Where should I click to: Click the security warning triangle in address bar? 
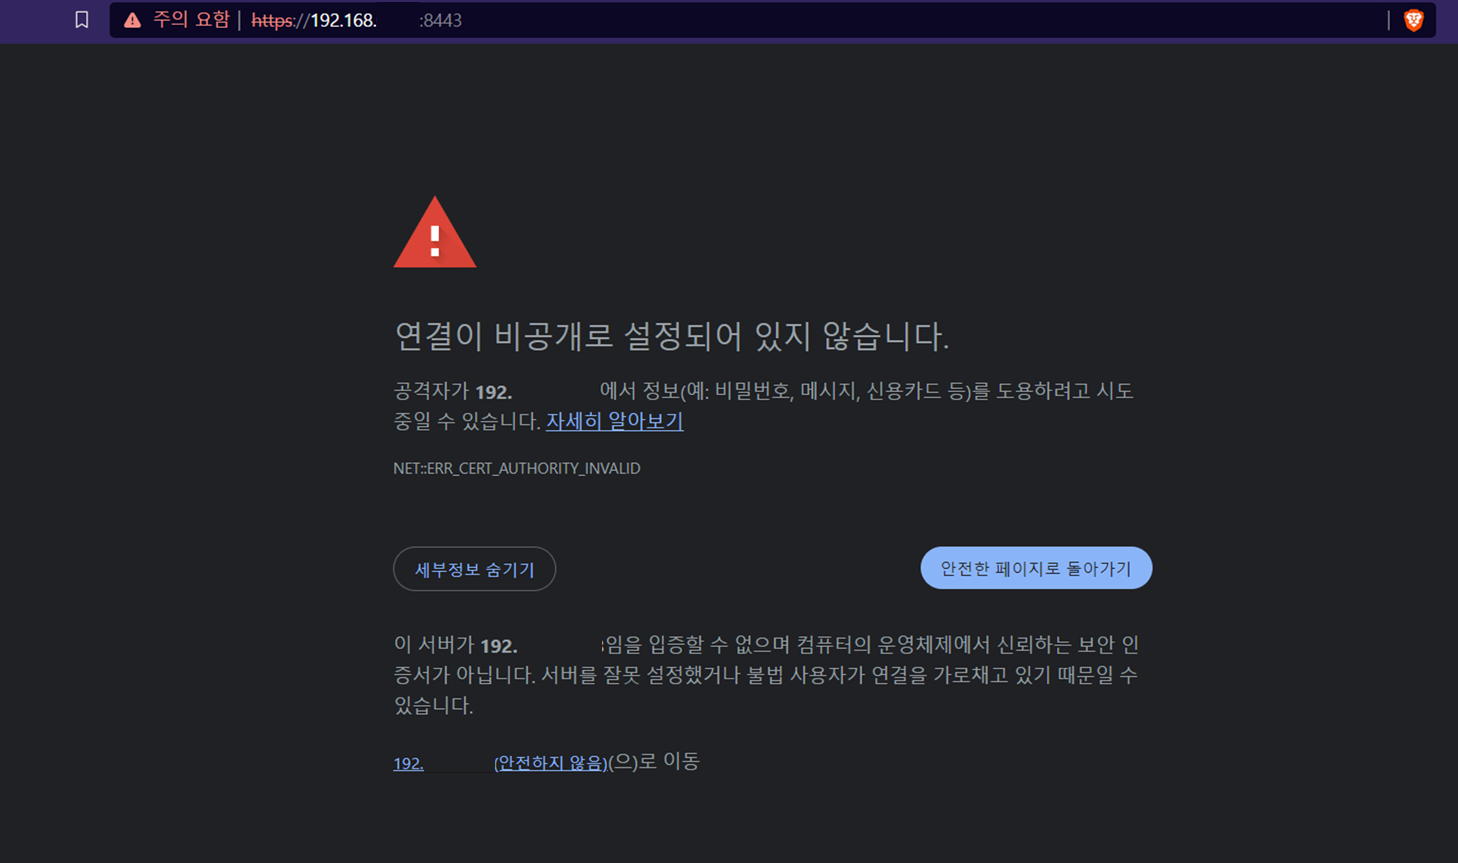132,20
